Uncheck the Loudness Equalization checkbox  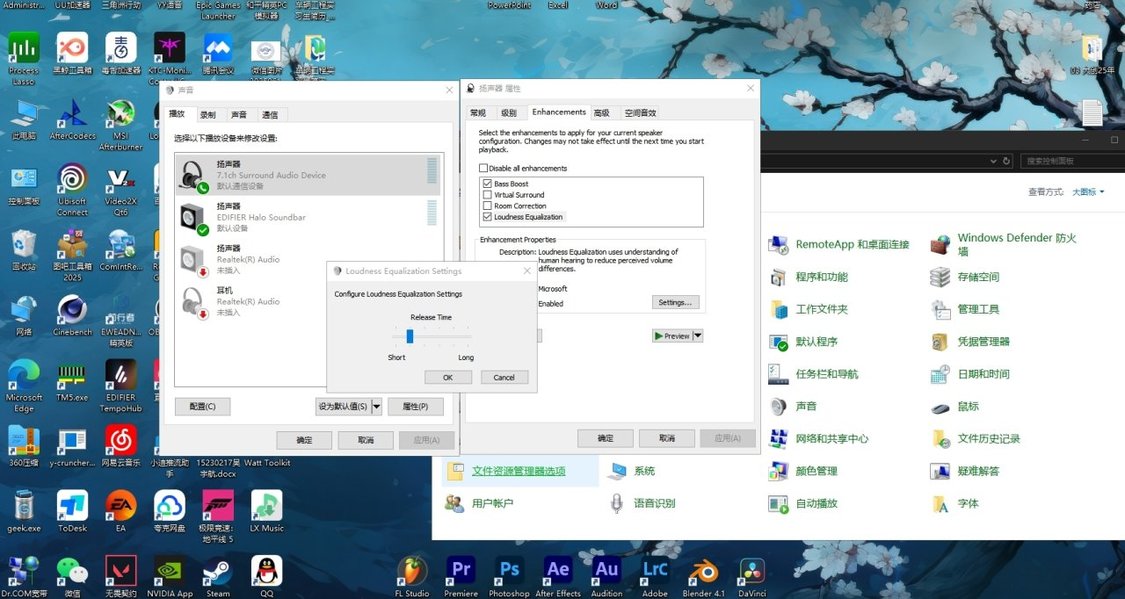click(x=488, y=217)
